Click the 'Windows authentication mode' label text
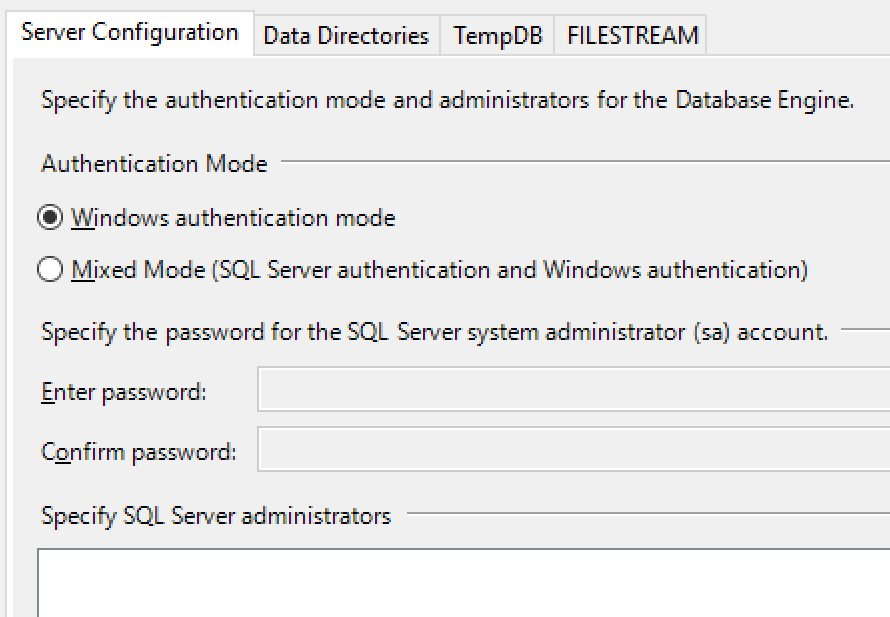 [233, 218]
